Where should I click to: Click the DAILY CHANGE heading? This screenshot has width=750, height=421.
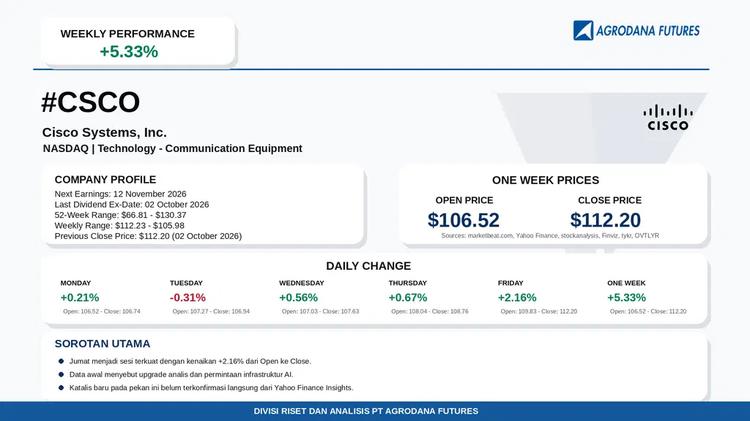pos(368,266)
